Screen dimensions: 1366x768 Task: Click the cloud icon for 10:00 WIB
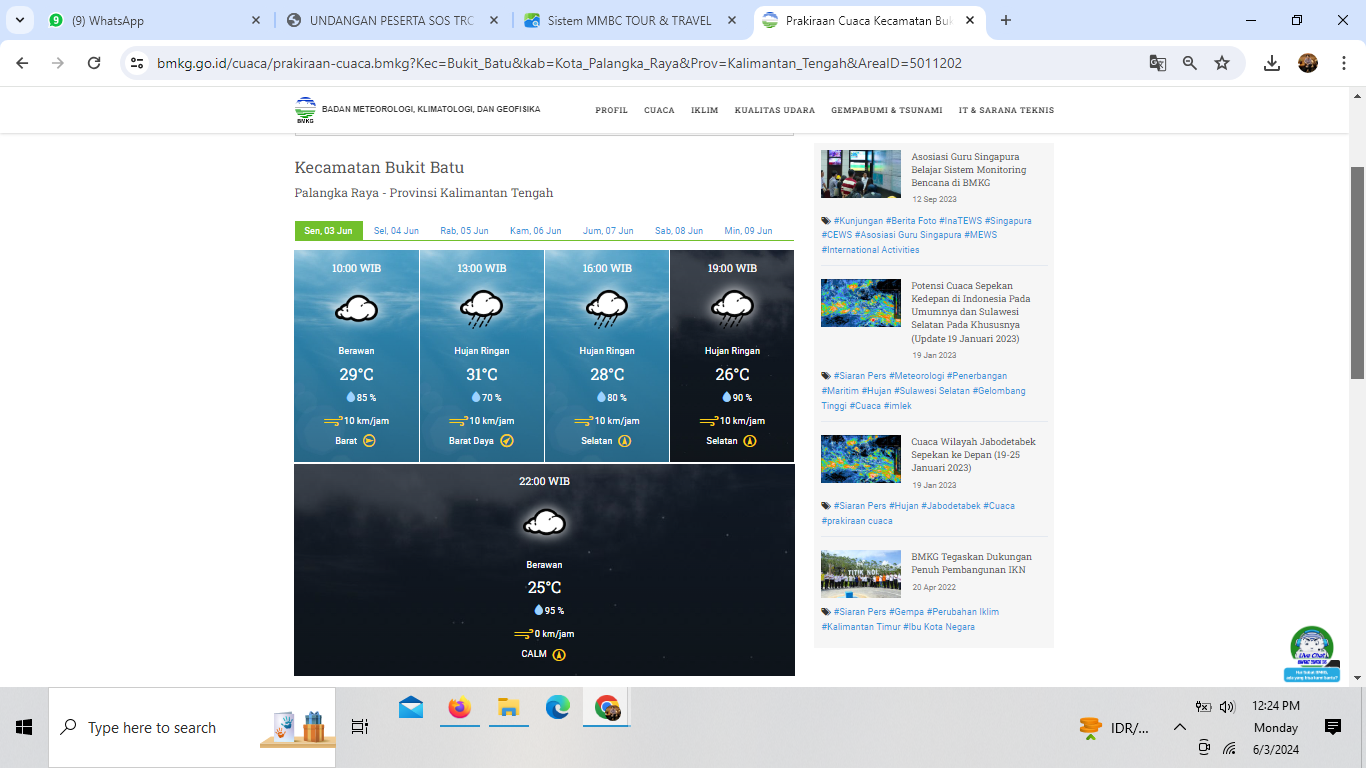pos(356,308)
